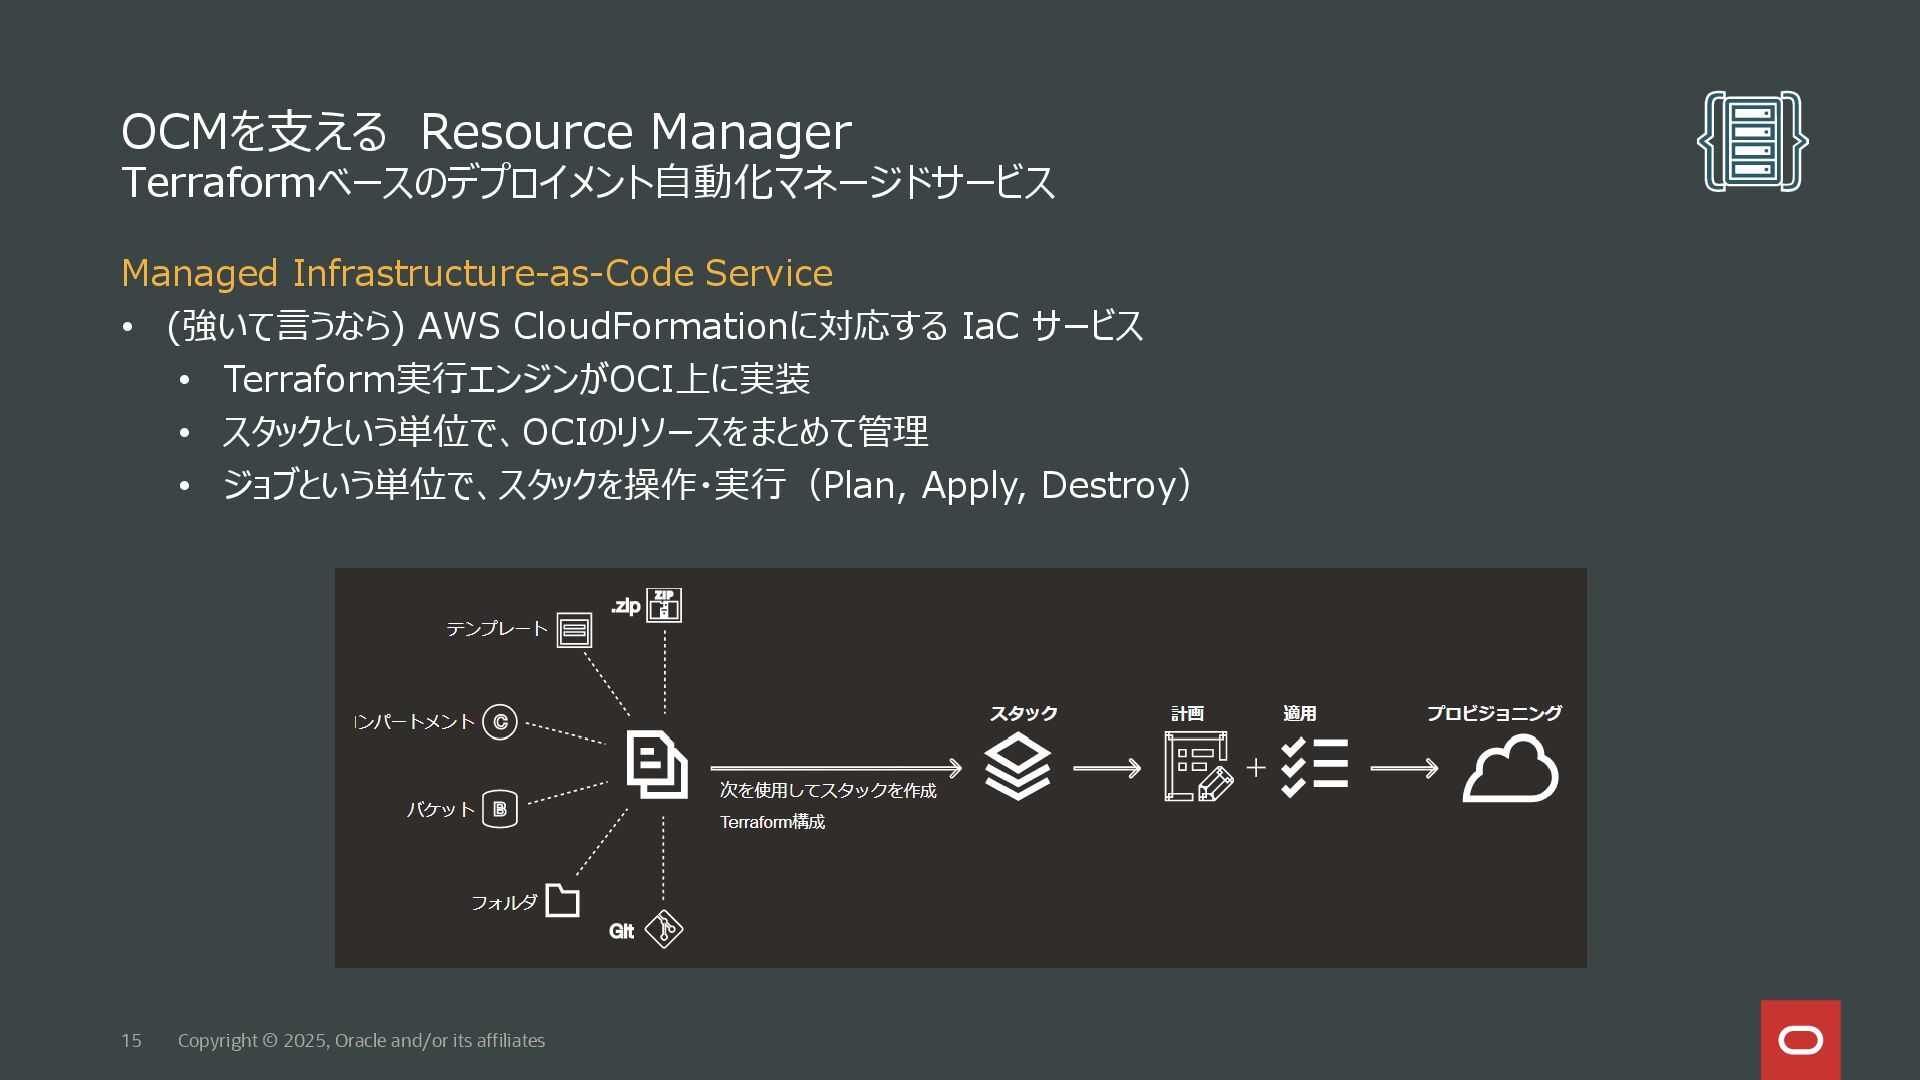Click the AWS CloudFormation bullet text
1920x1080 pixels.
pos(654,326)
